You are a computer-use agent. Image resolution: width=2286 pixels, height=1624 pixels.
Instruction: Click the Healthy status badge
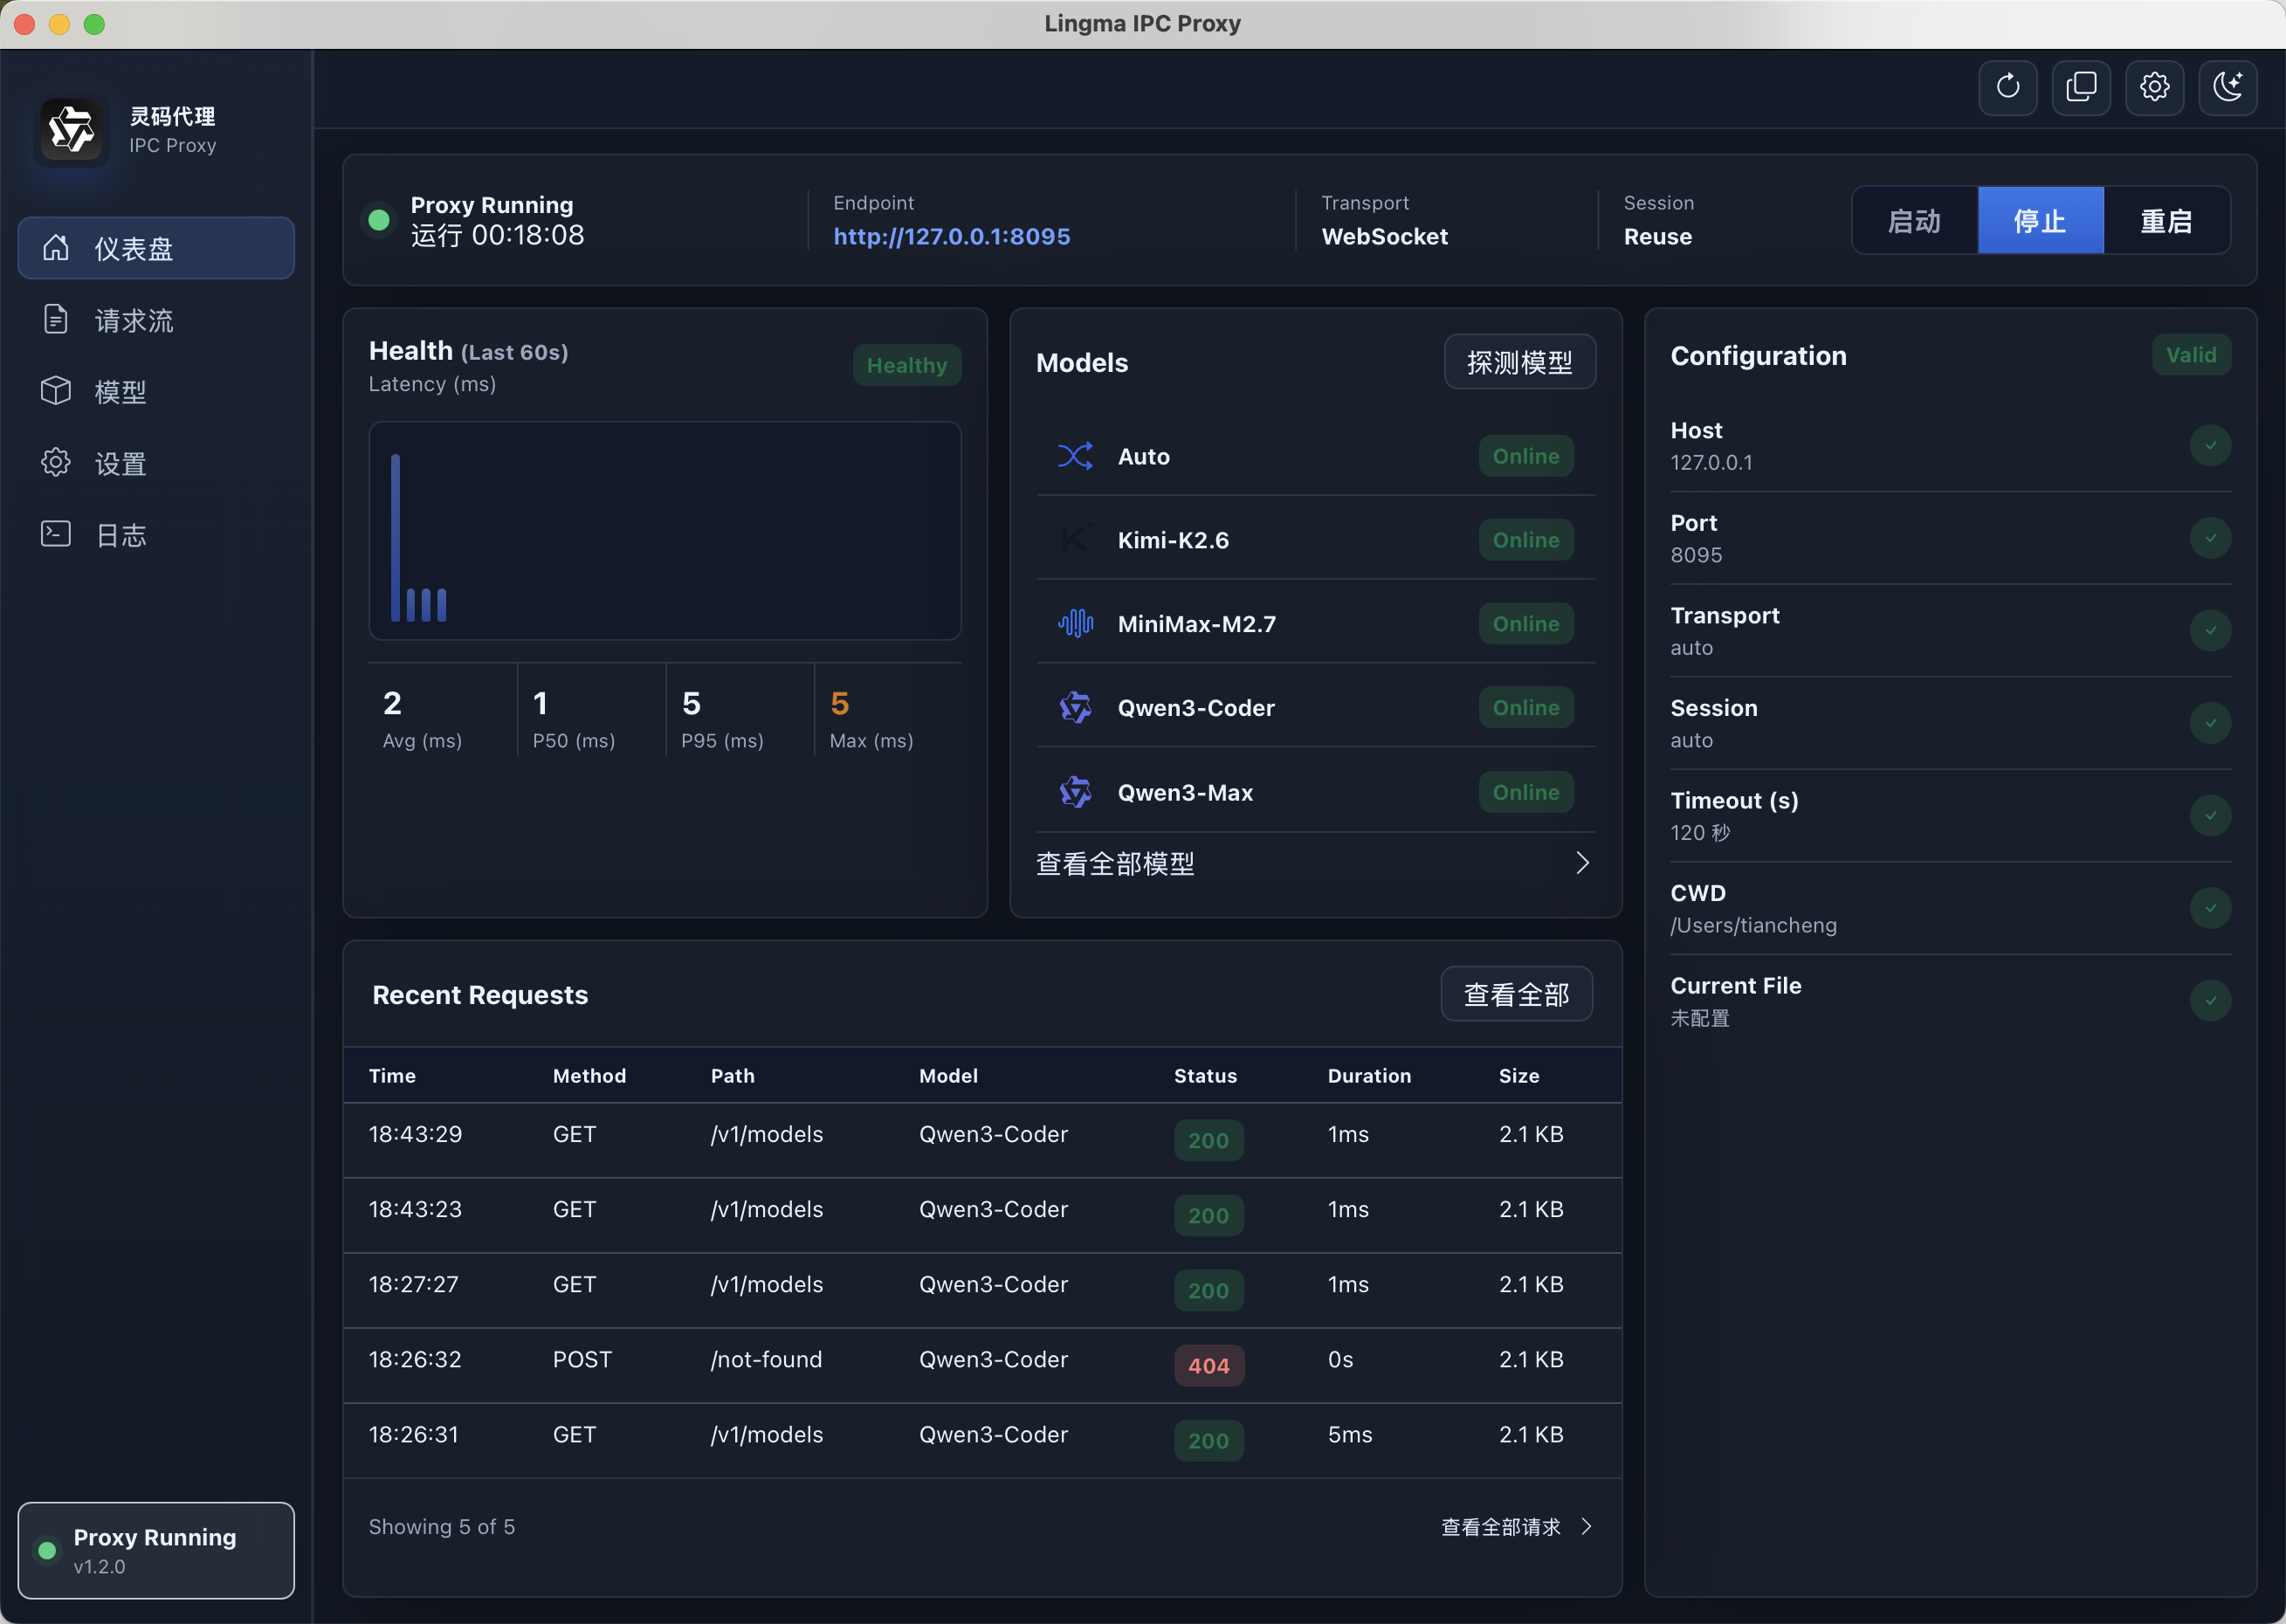(906, 365)
